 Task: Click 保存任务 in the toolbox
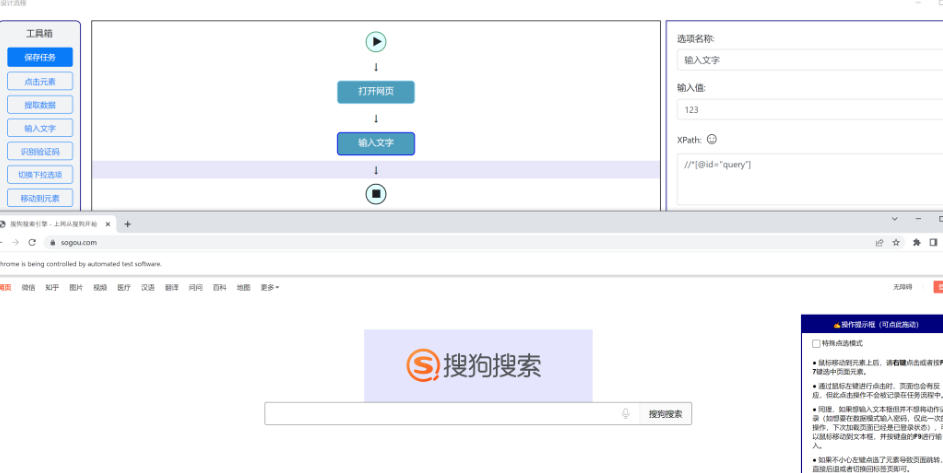[x=40, y=58]
